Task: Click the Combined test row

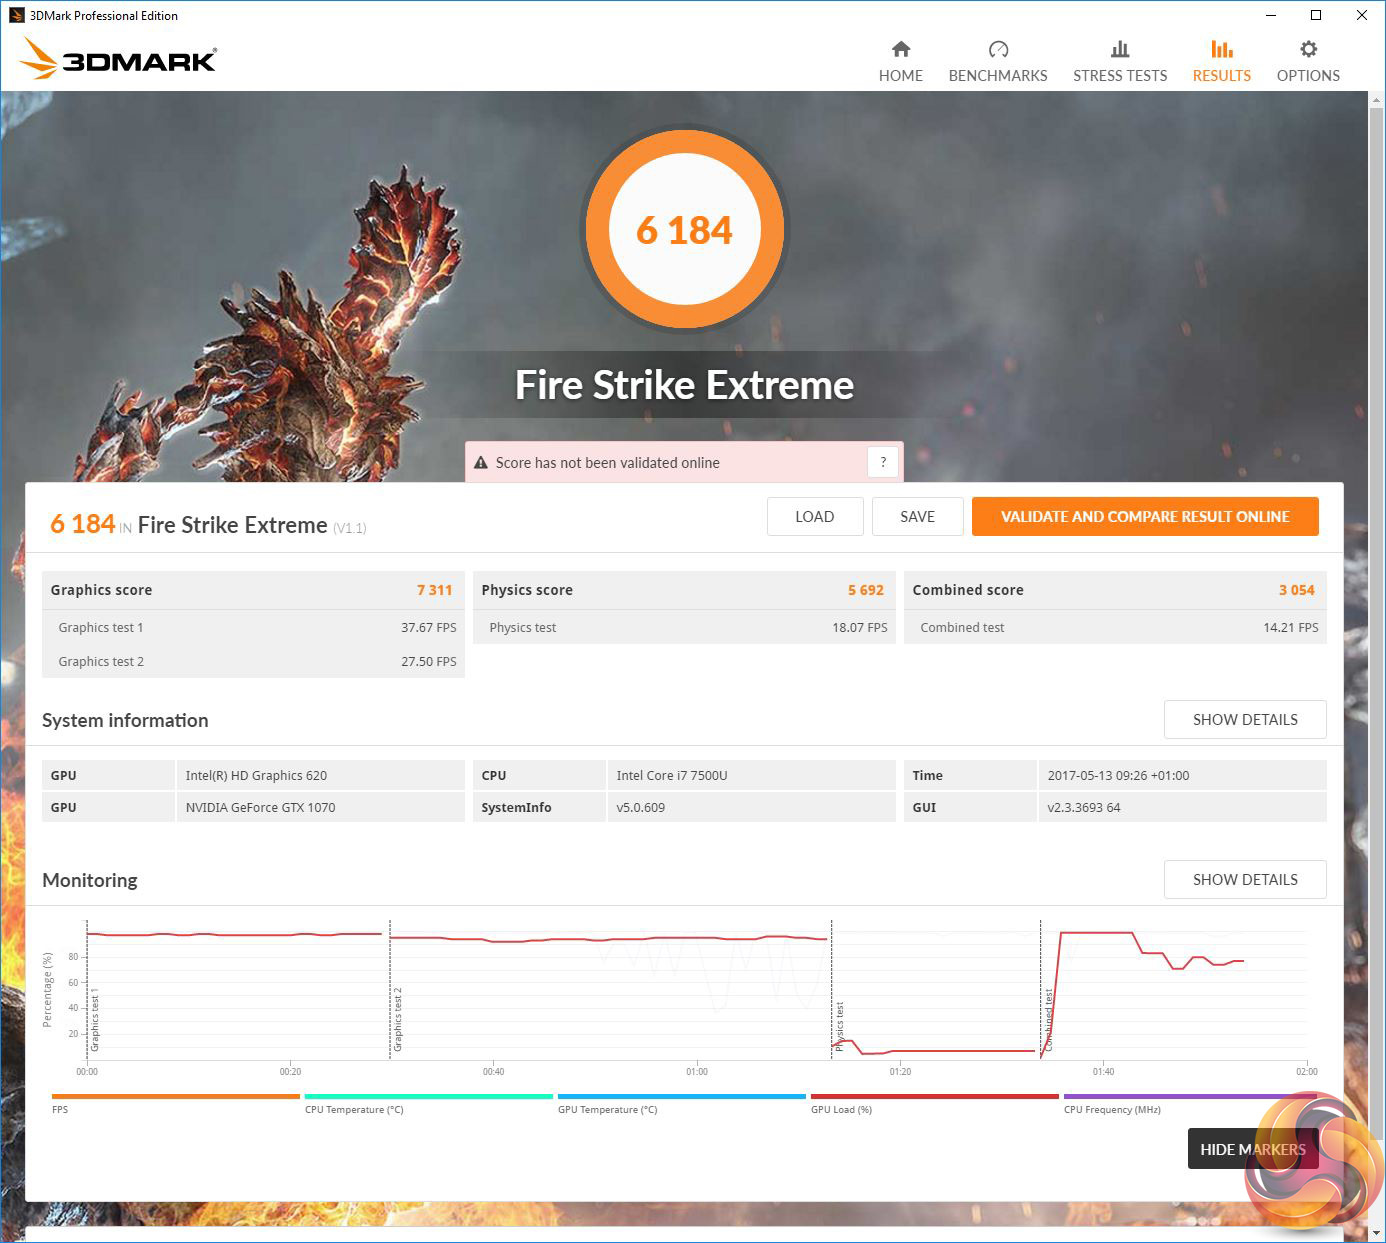Action: [1116, 628]
